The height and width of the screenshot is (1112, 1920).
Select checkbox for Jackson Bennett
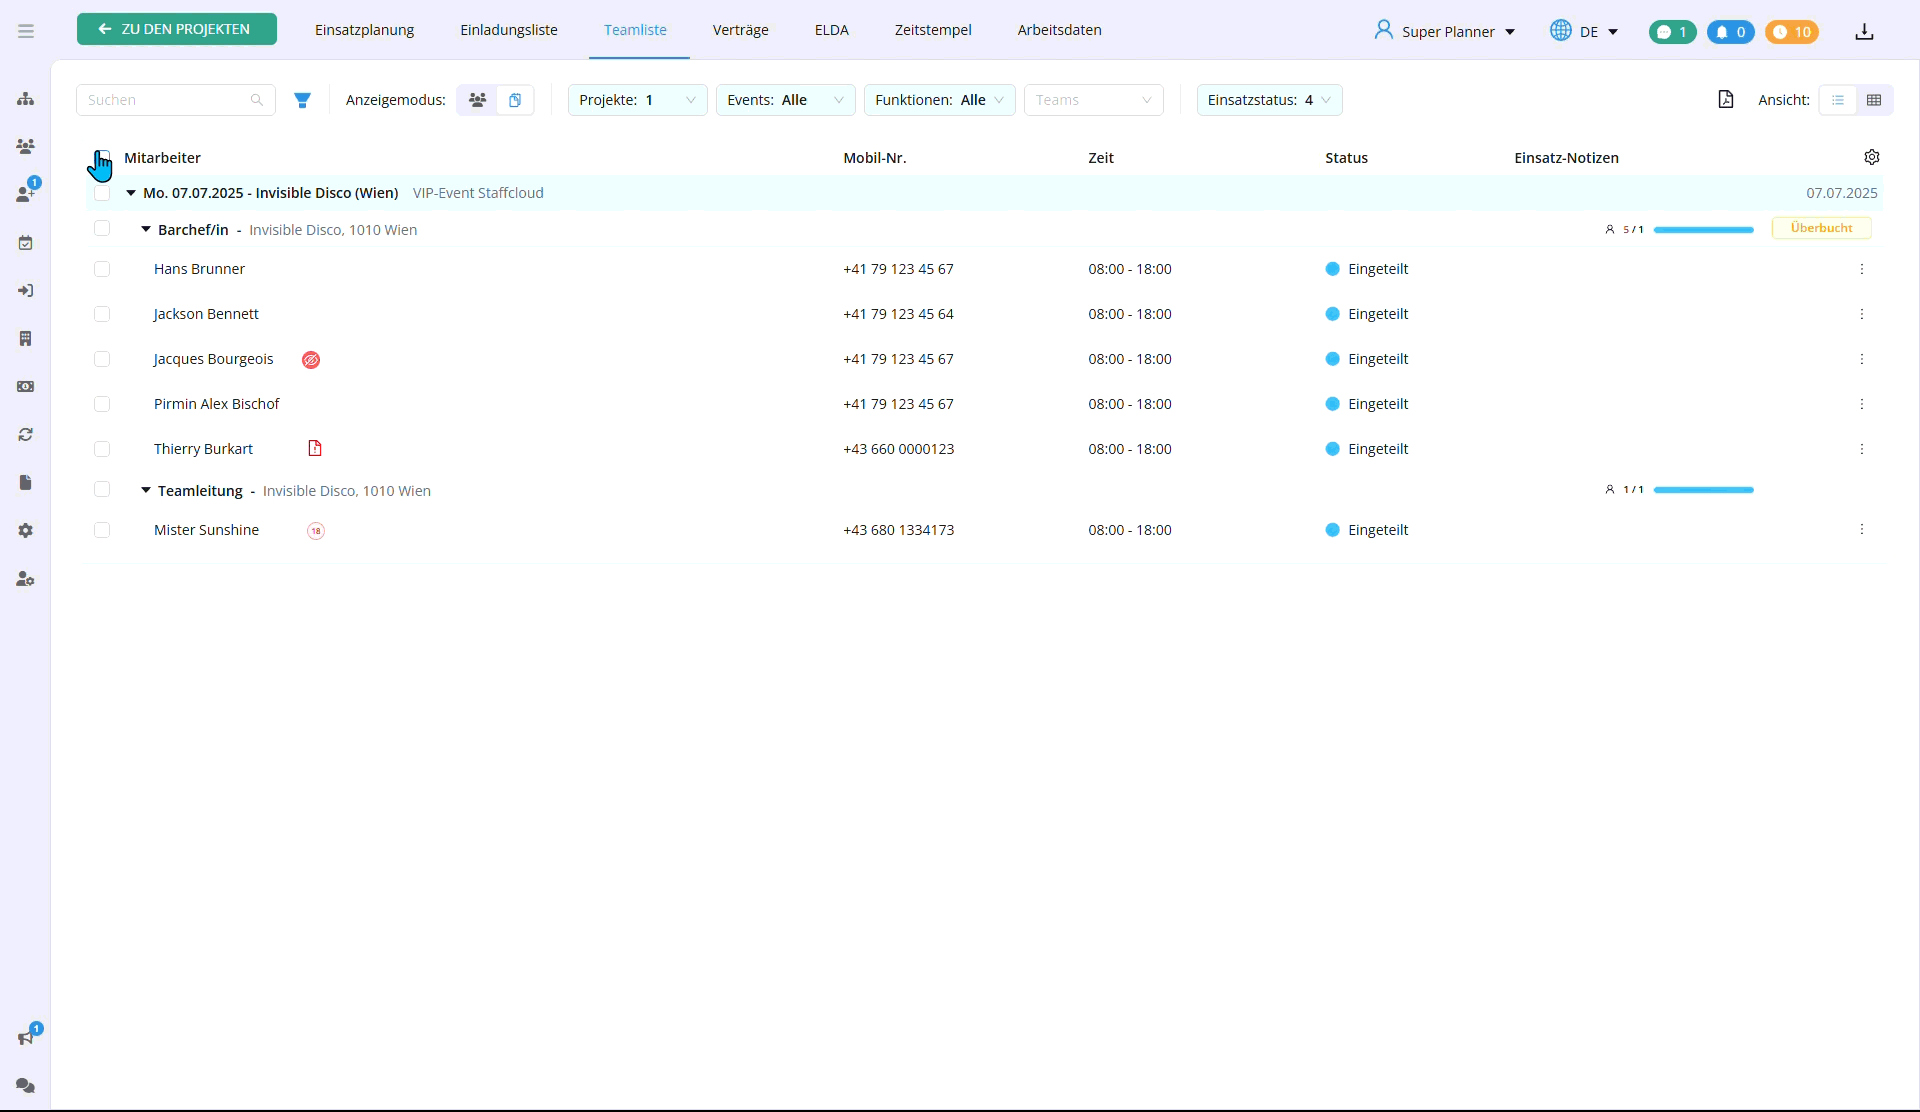tap(102, 314)
